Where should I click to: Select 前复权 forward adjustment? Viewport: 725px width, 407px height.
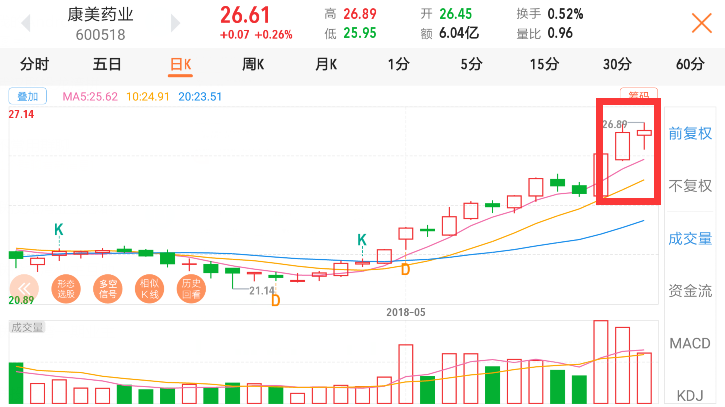click(690, 134)
